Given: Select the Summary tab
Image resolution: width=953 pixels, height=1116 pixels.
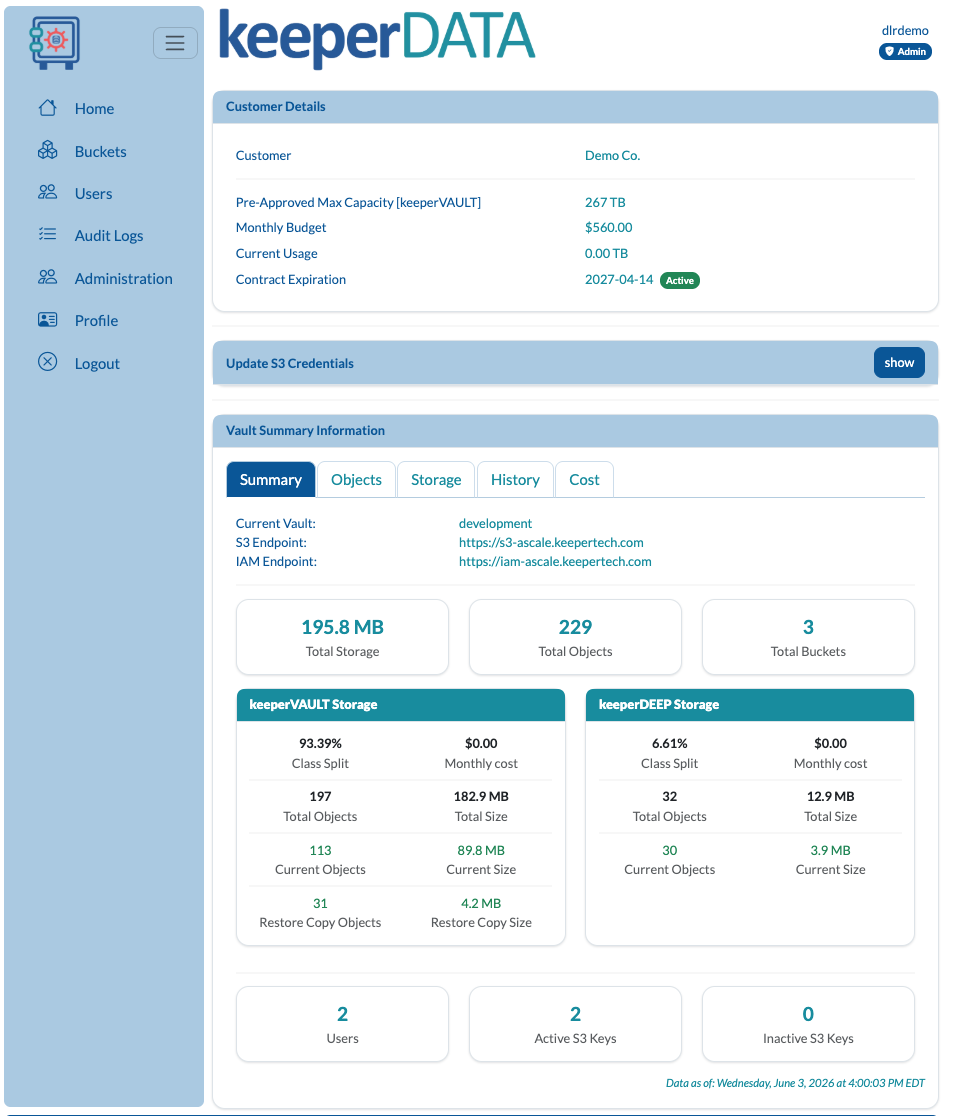Looking at the screenshot, I should tap(270, 479).
